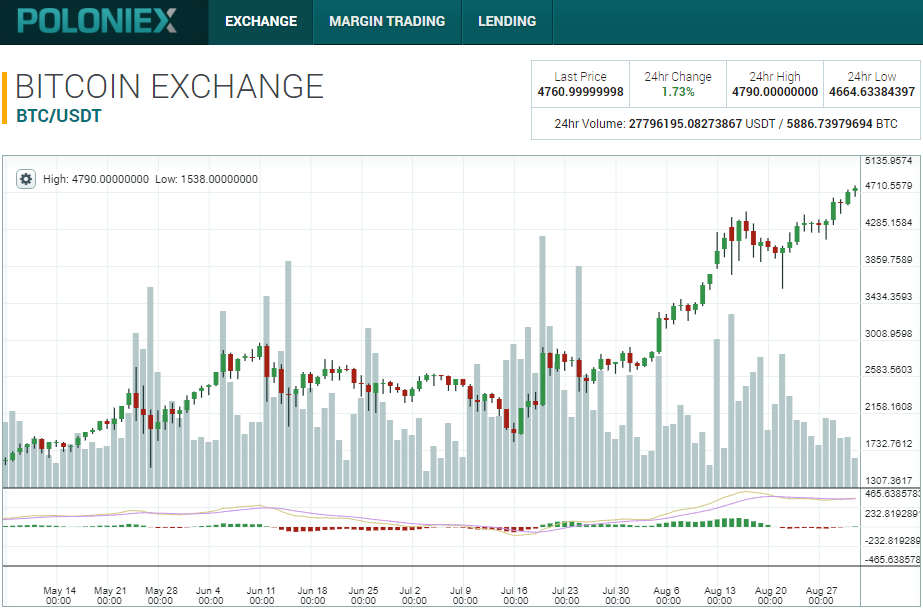Click 24hr High value 4790.00000000
Image resolution: width=923 pixels, height=609 pixels.
pos(775,92)
